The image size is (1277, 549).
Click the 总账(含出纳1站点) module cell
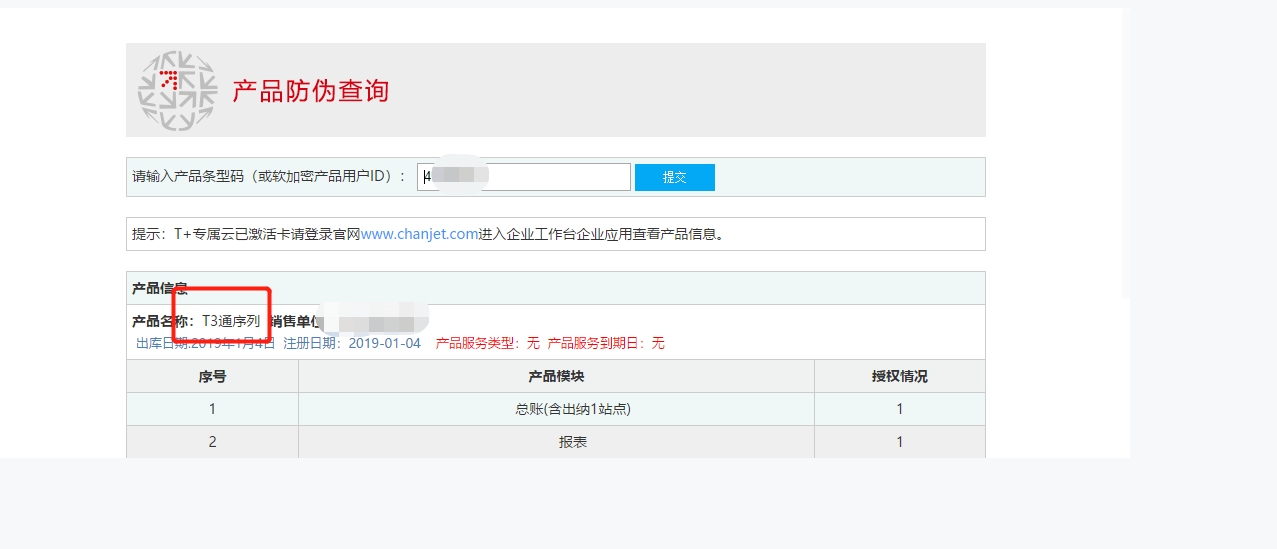coord(556,409)
